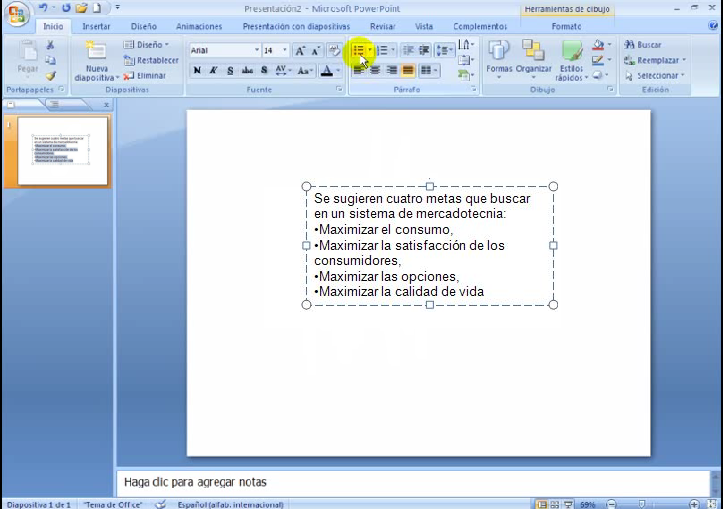The width and height of the screenshot is (723, 509).
Task: Toggle justified text alignment
Action: pos(409,70)
